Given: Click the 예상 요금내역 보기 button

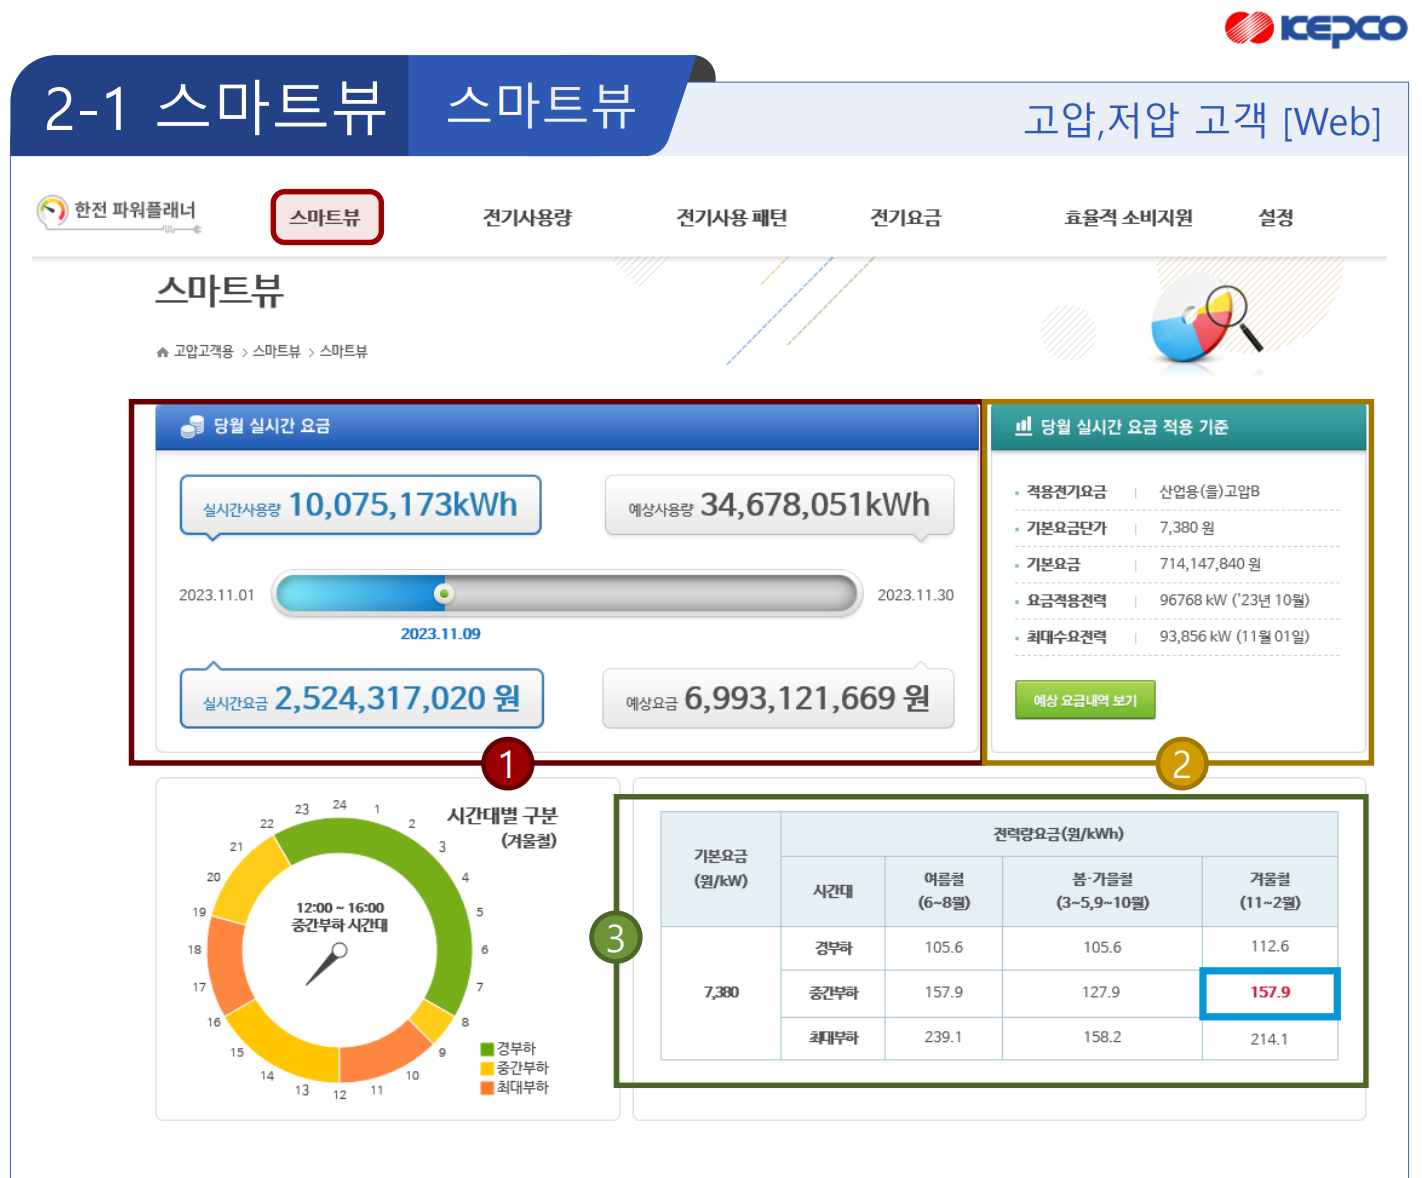Looking at the screenshot, I should 1084,699.
